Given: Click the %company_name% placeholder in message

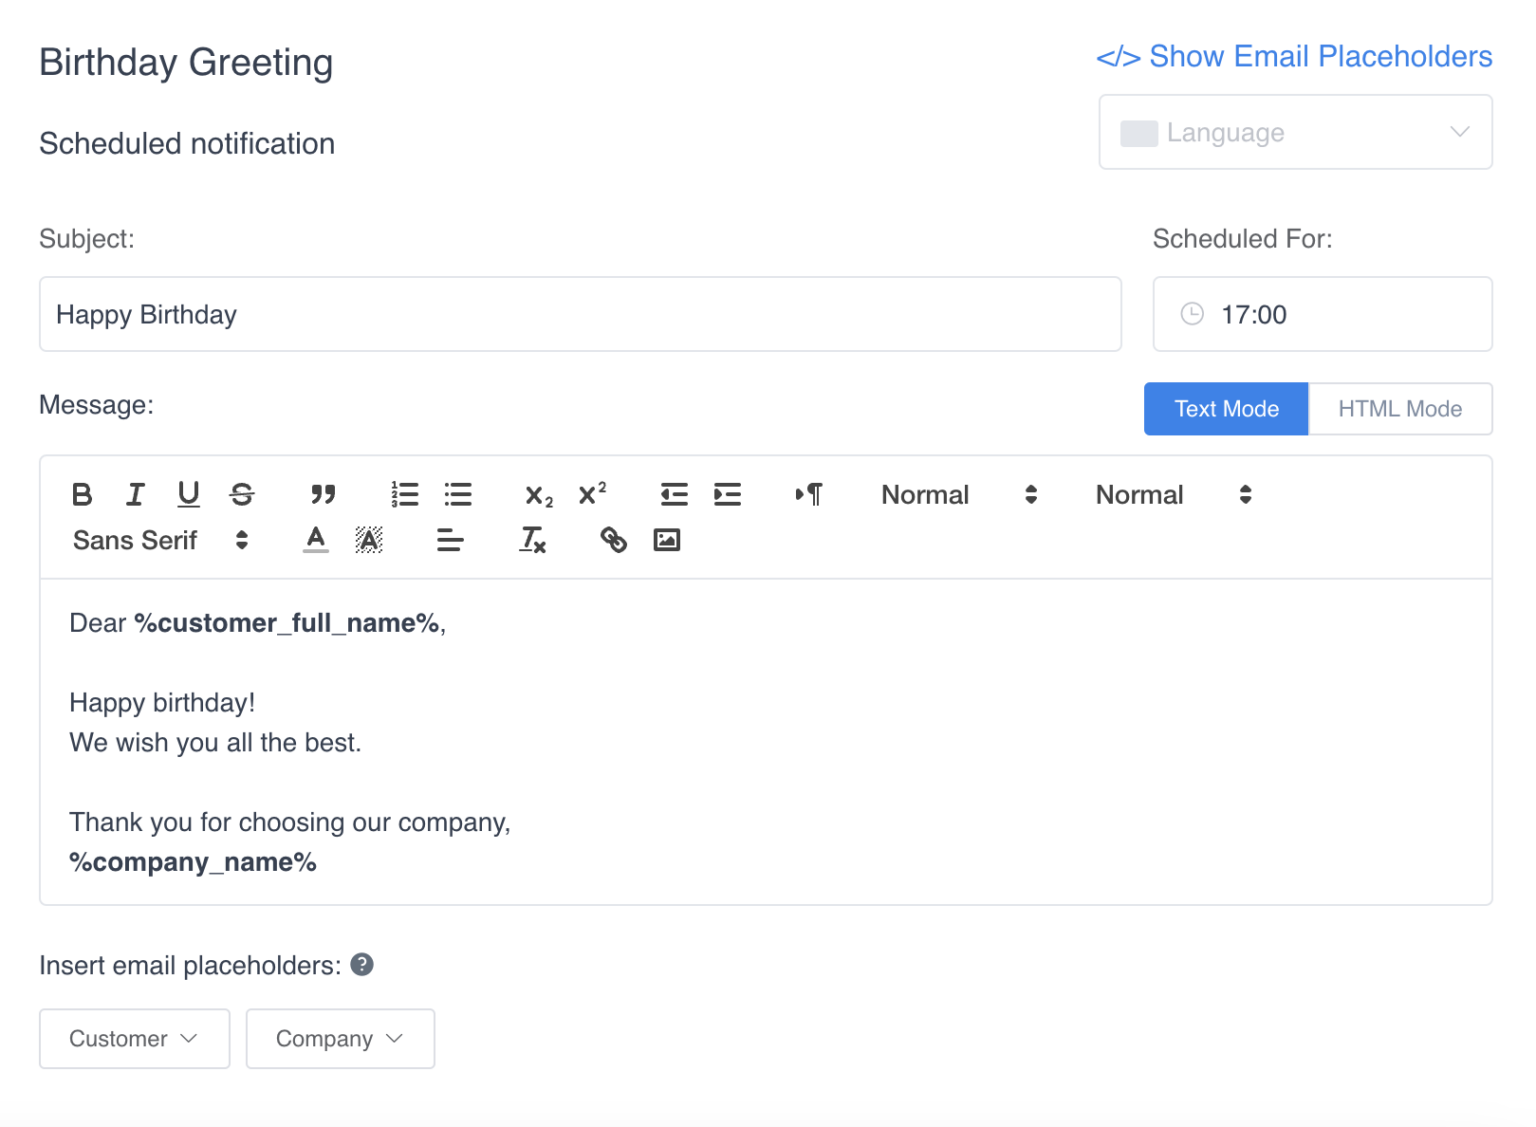Looking at the screenshot, I should [193, 862].
